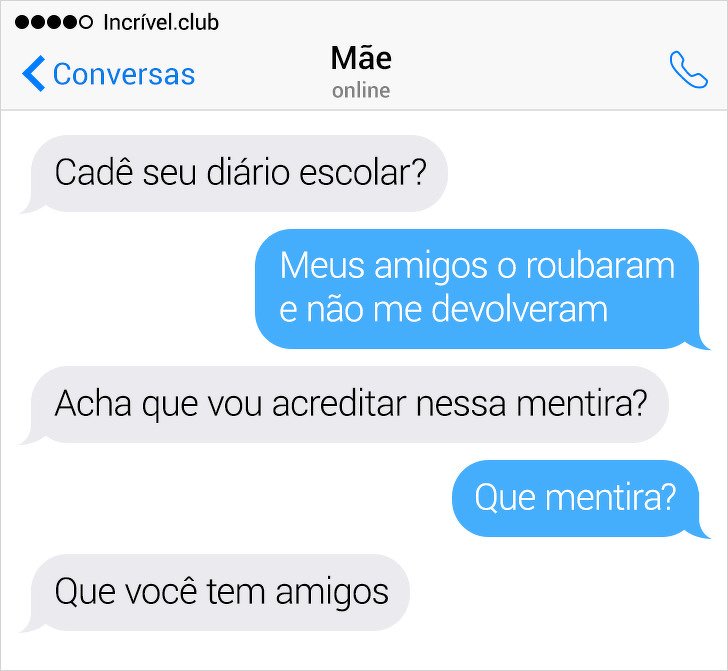Select the "Meus amigos o roubaram" bubble
The image size is (728, 671).
coord(482,289)
